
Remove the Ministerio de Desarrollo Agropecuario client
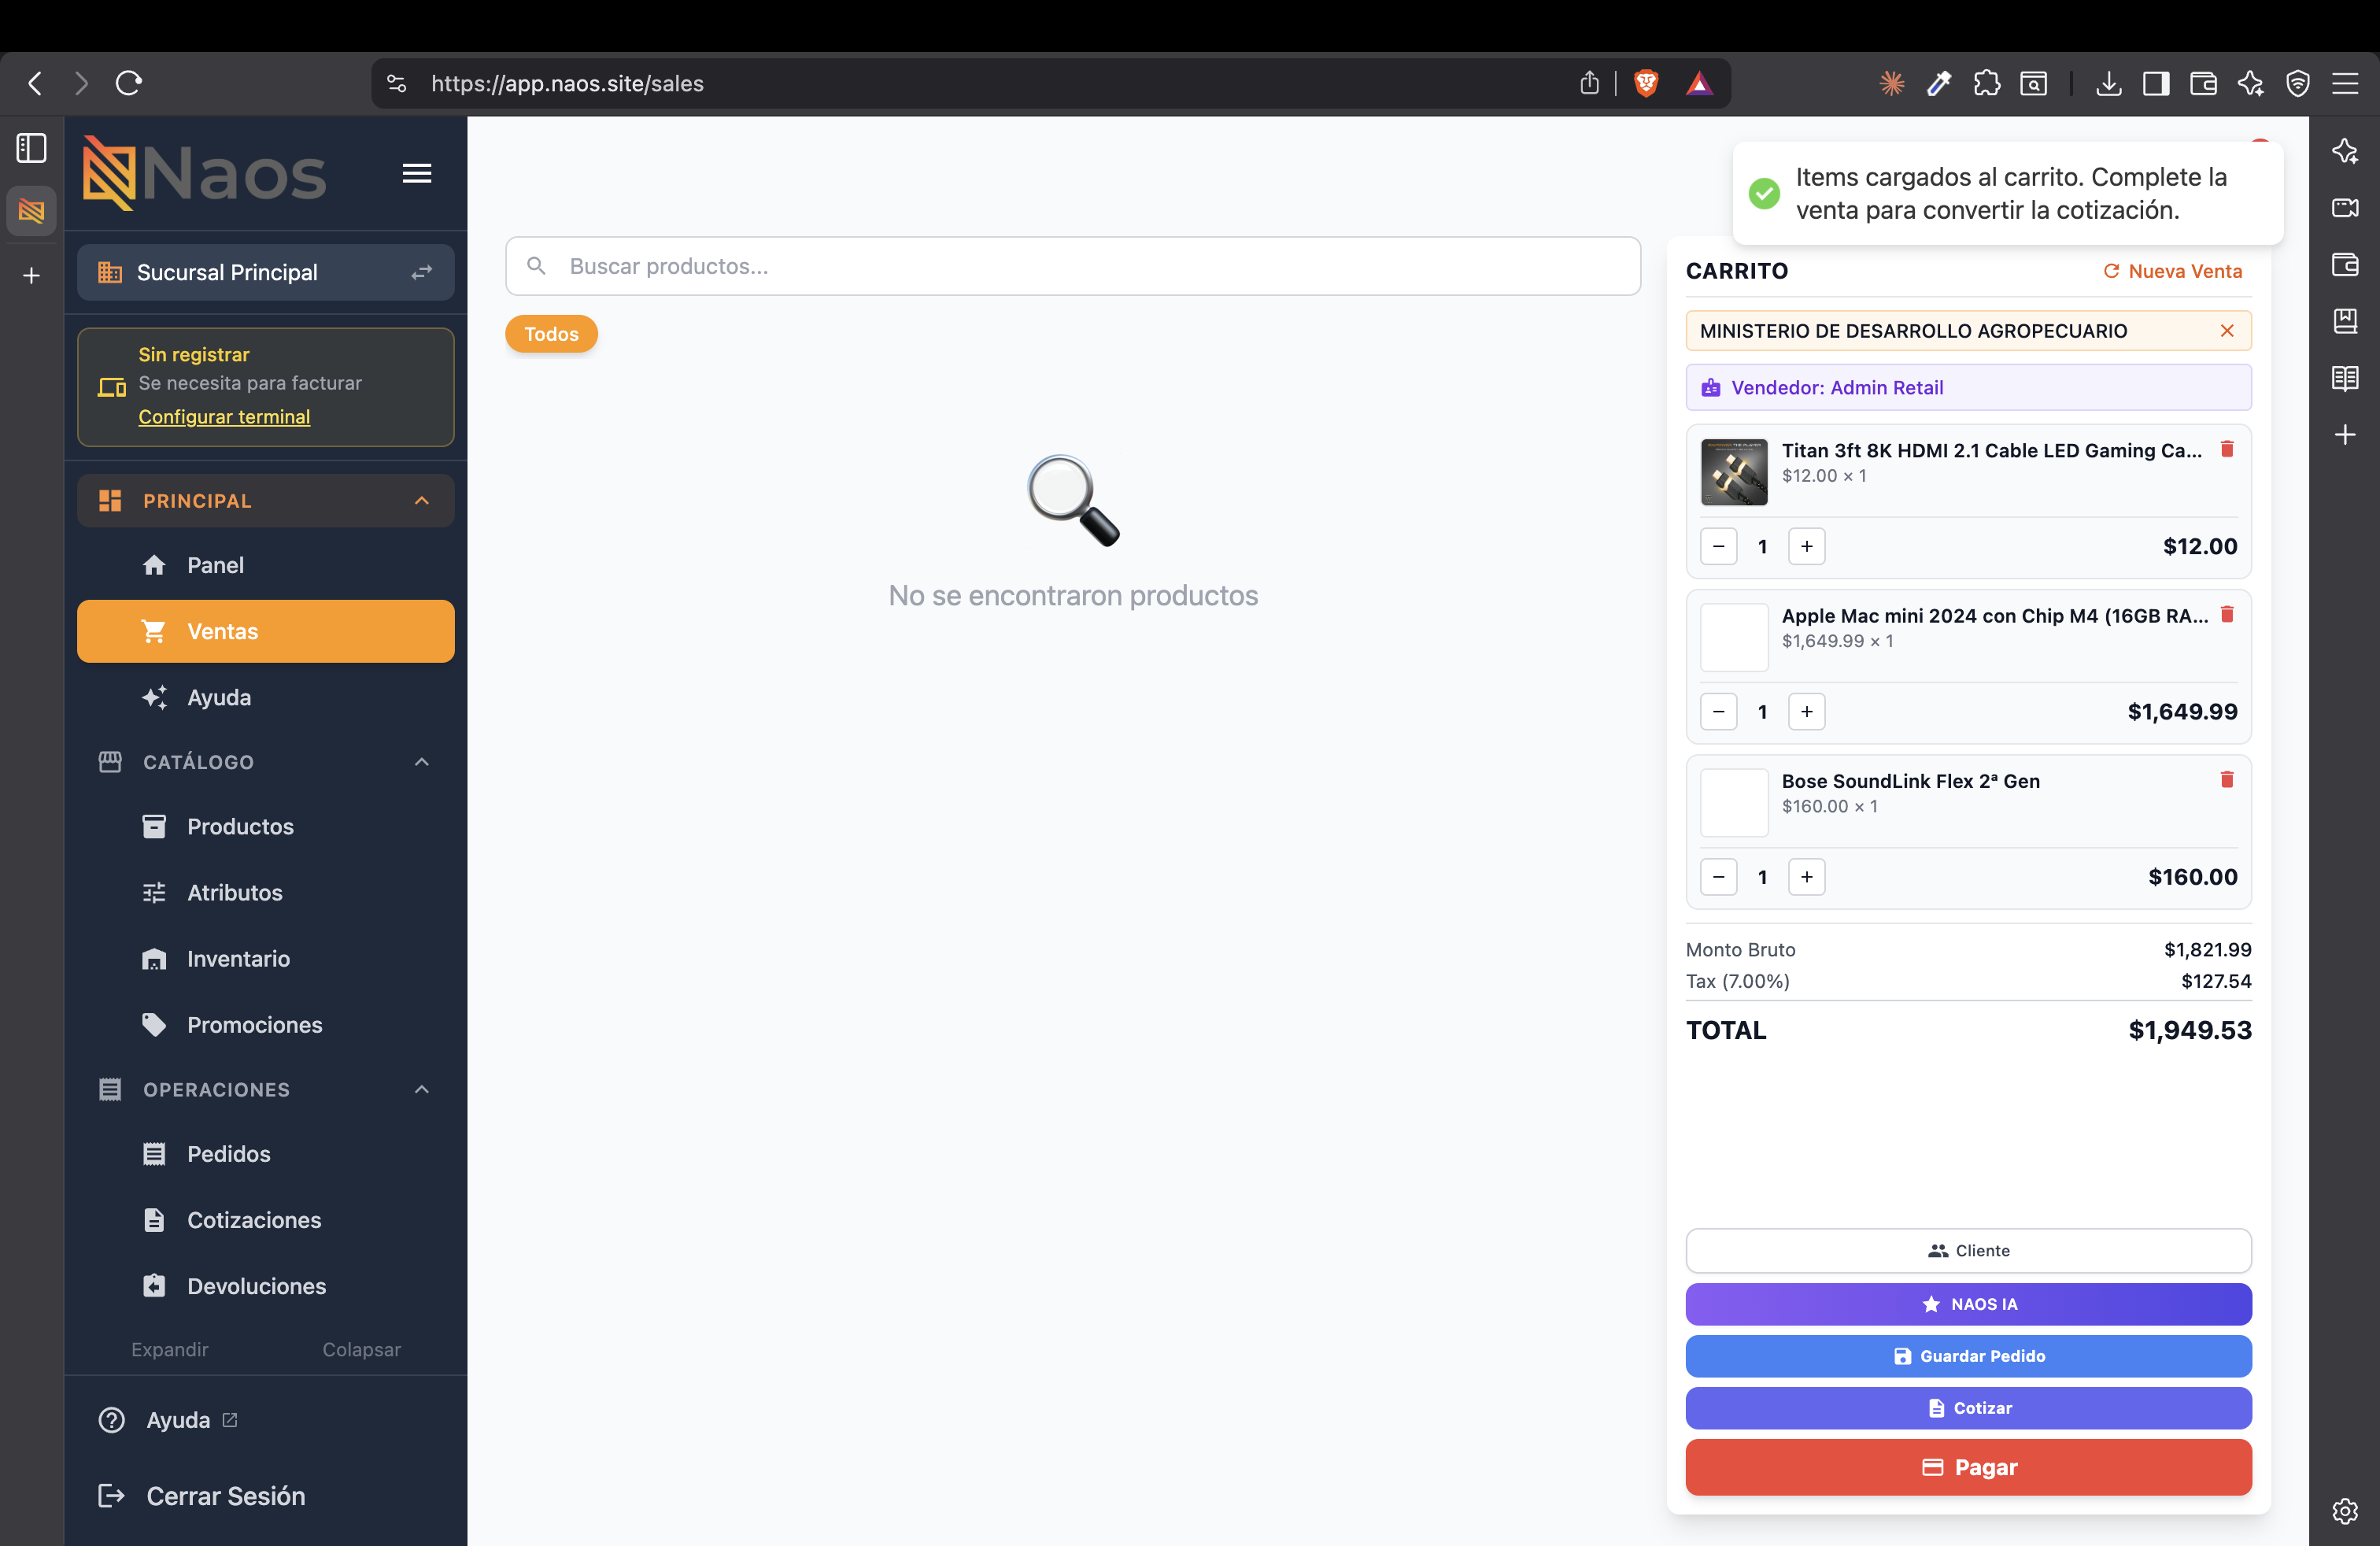click(x=2226, y=331)
